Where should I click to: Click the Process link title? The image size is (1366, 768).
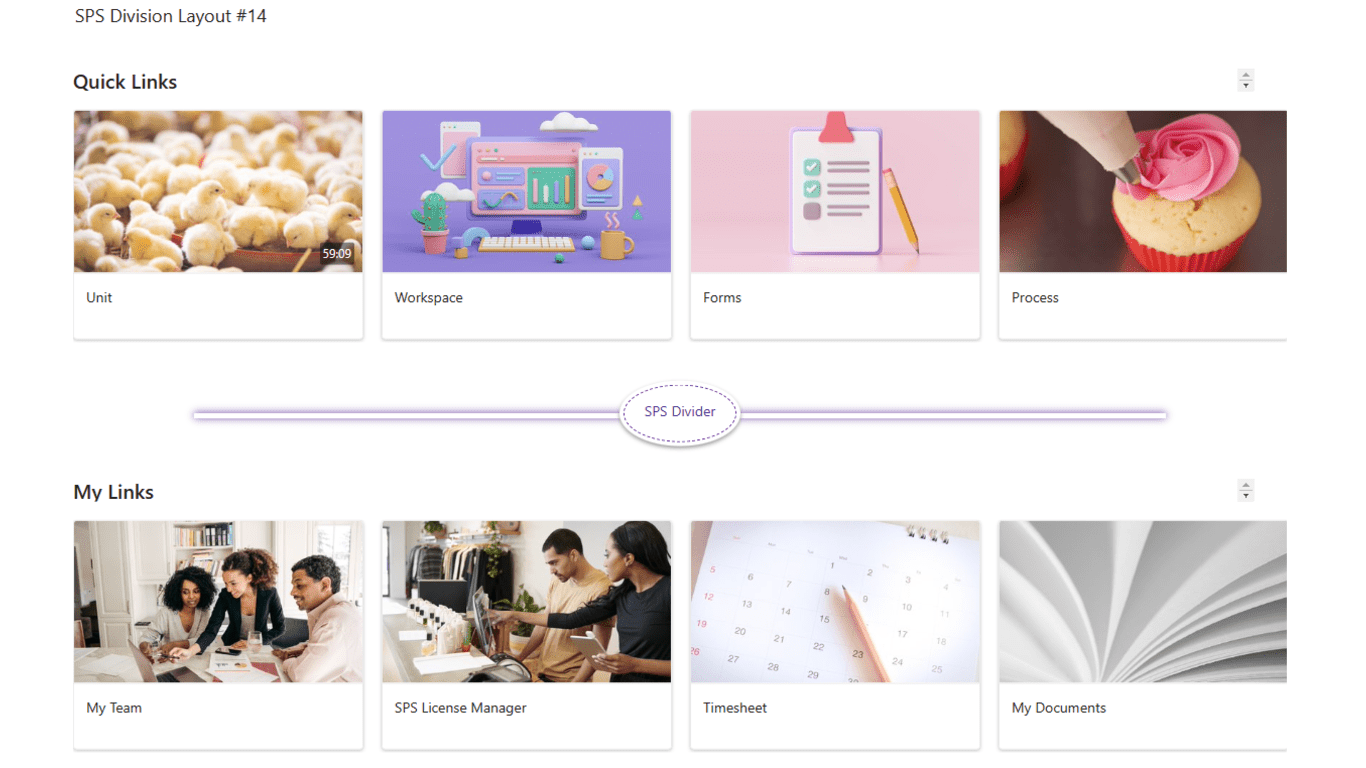(1035, 298)
